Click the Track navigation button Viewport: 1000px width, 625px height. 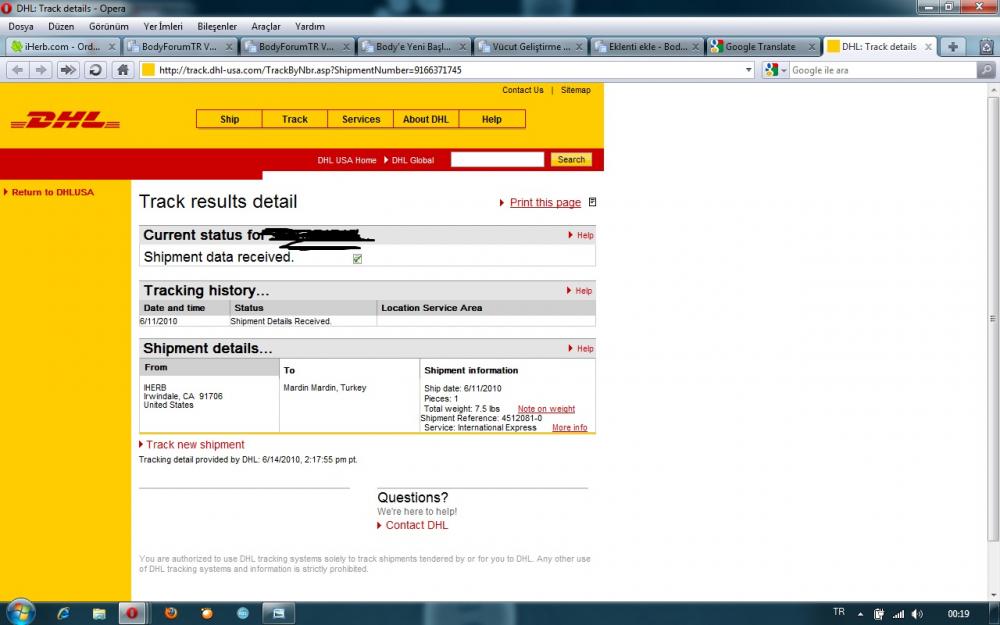(x=295, y=119)
